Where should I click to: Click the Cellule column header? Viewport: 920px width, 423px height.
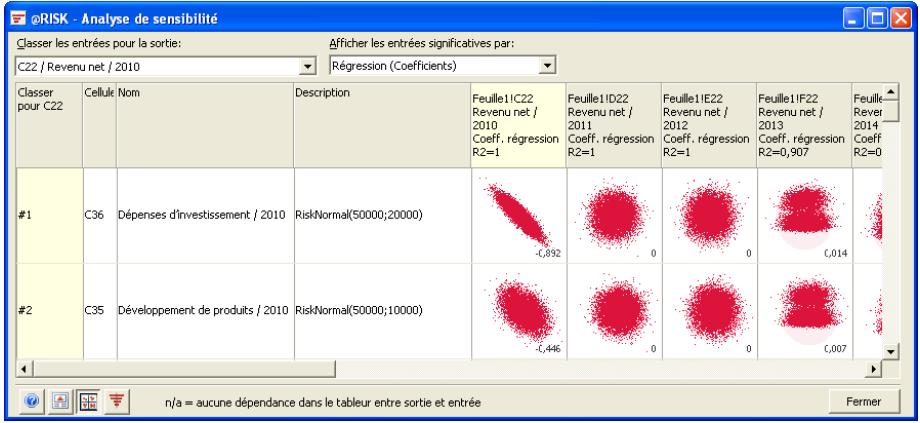point(100,125)
